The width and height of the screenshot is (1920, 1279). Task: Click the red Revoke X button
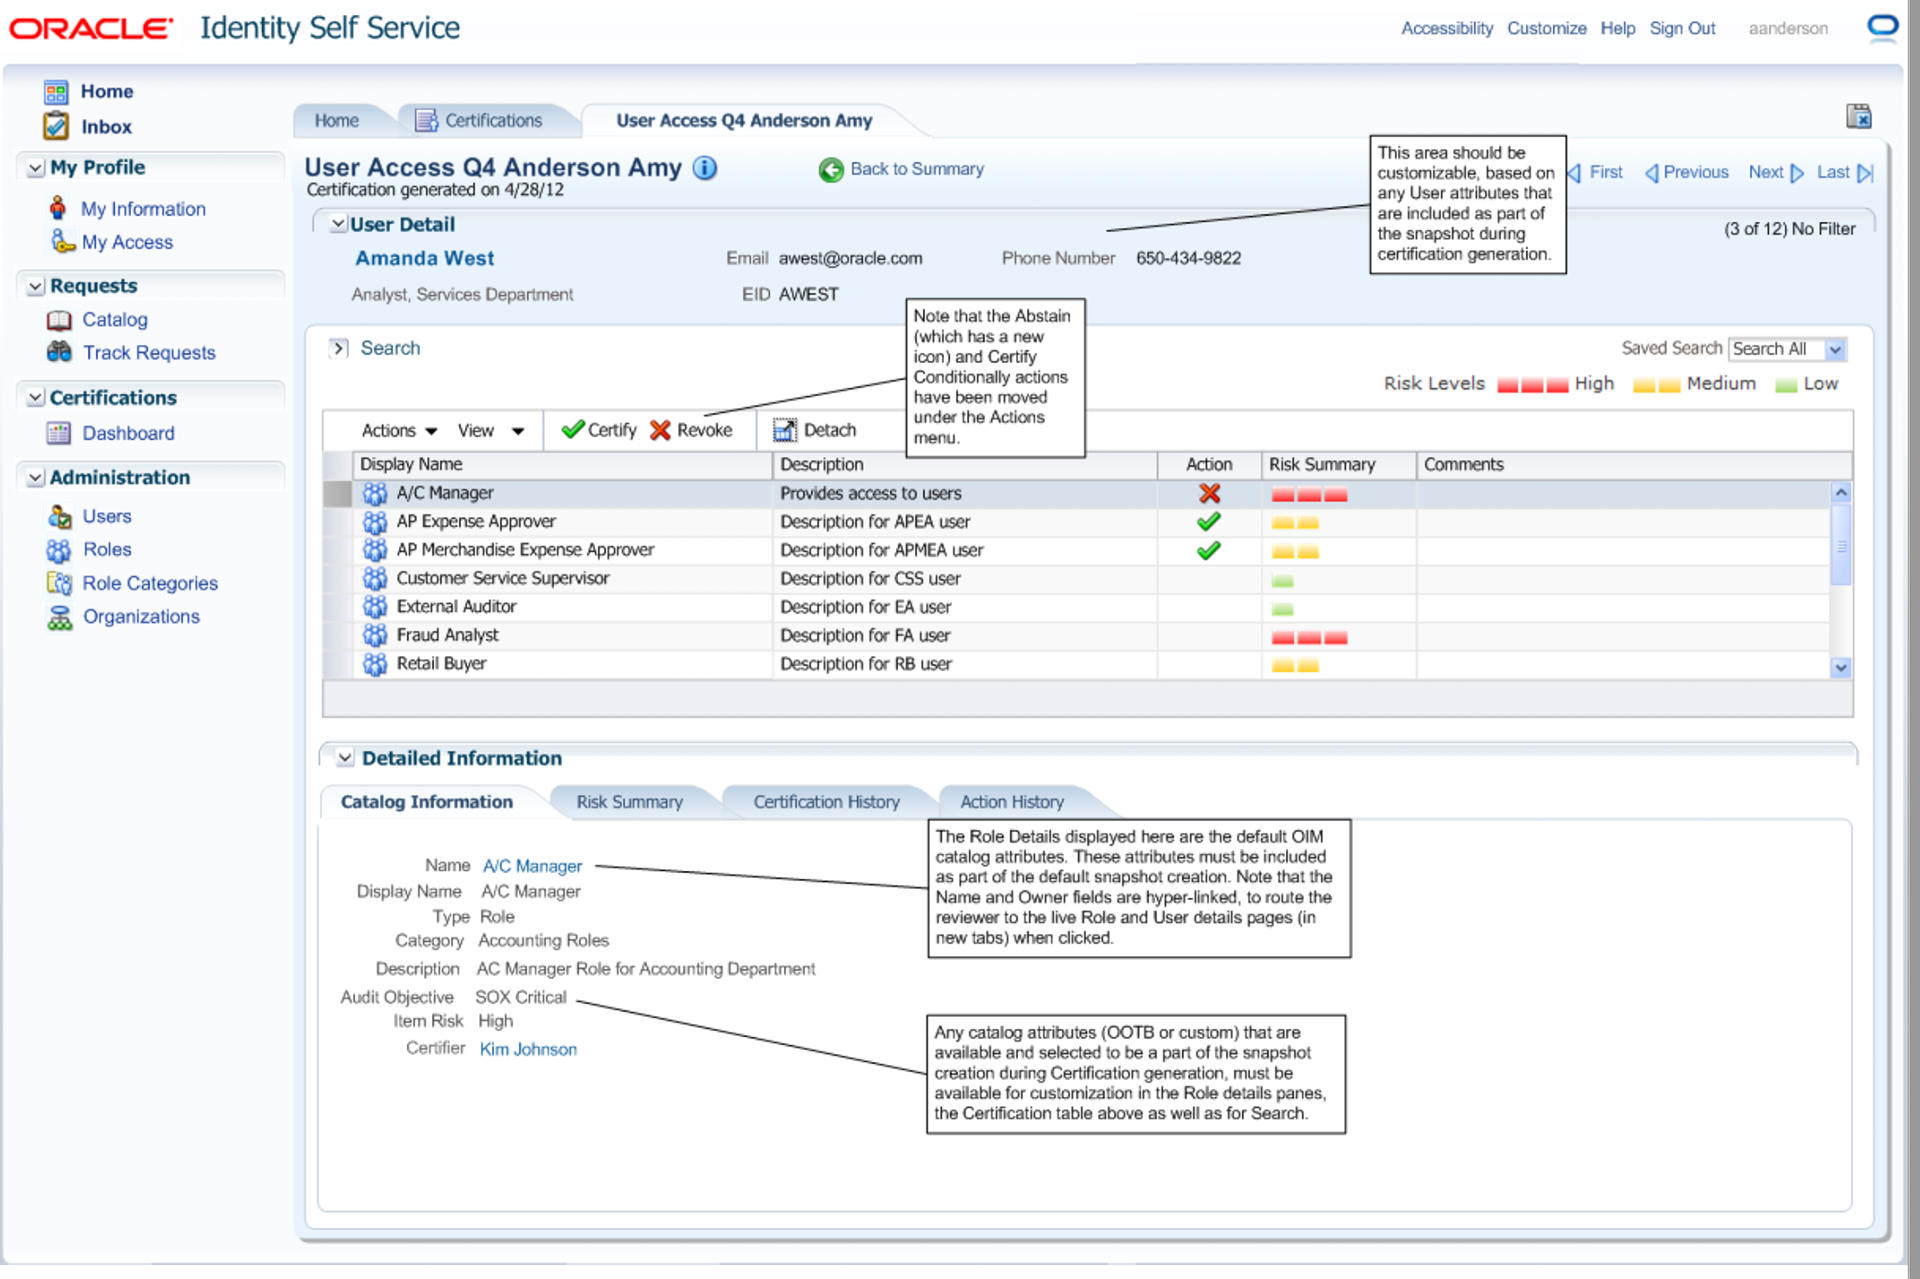691,430
